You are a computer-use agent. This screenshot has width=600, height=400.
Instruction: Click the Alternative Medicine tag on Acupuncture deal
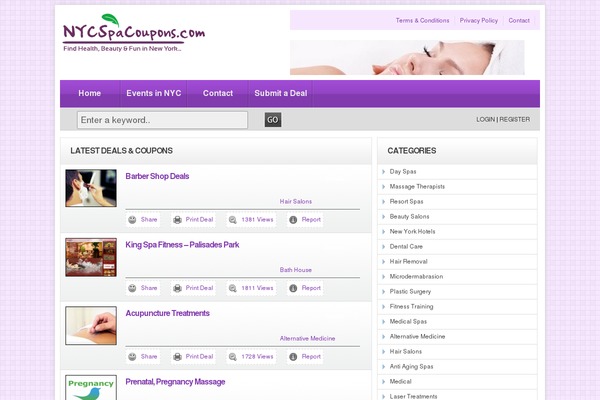pos(307,338)
